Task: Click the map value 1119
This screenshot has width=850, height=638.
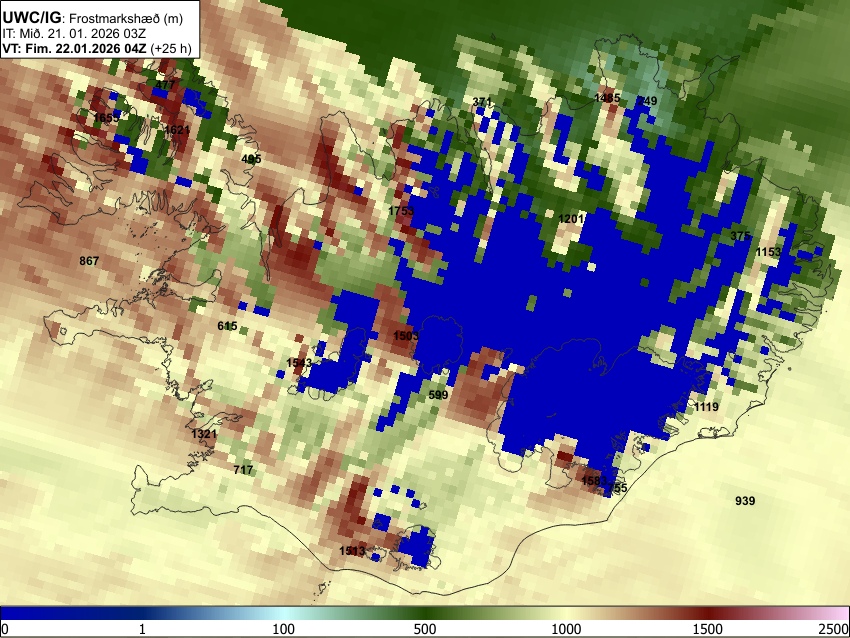Action: (x=706, y=407)
